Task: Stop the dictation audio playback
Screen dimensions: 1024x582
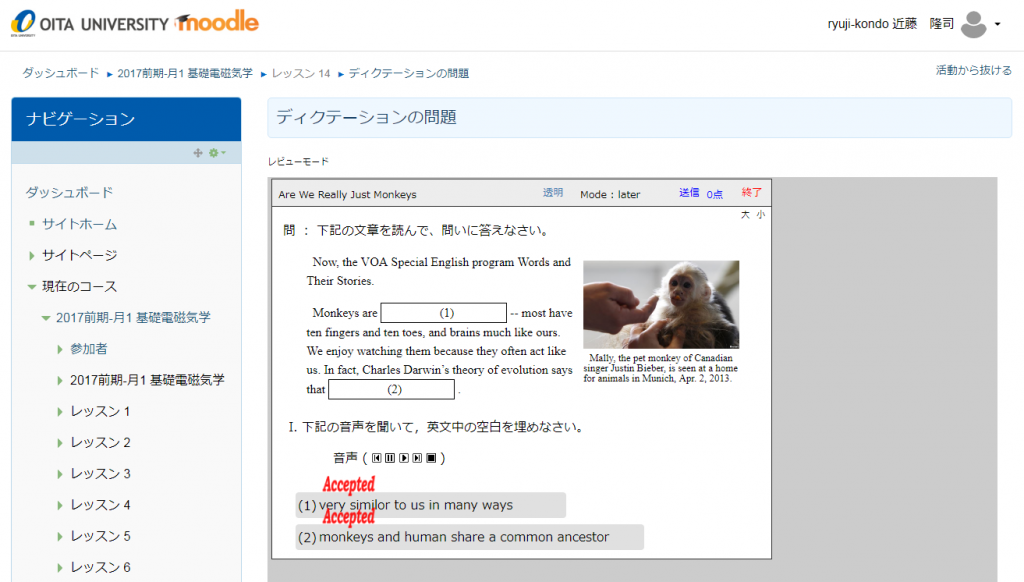Action: pyautogui.click(x=431, y=459)
